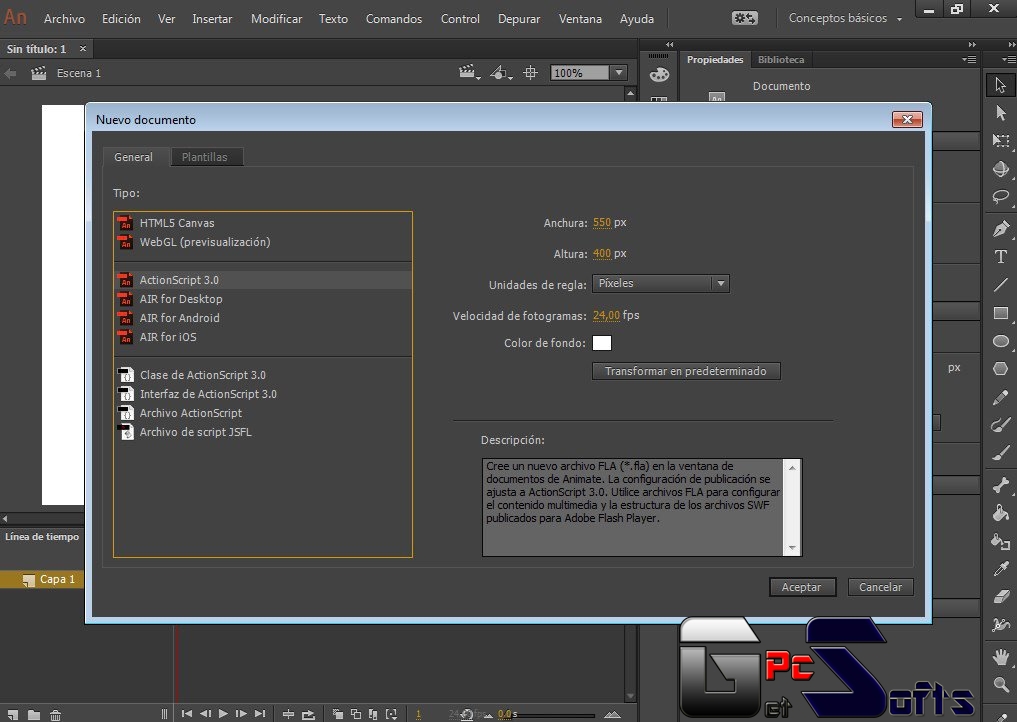
Task: Select the Line tool
Action: (1000, 285)
